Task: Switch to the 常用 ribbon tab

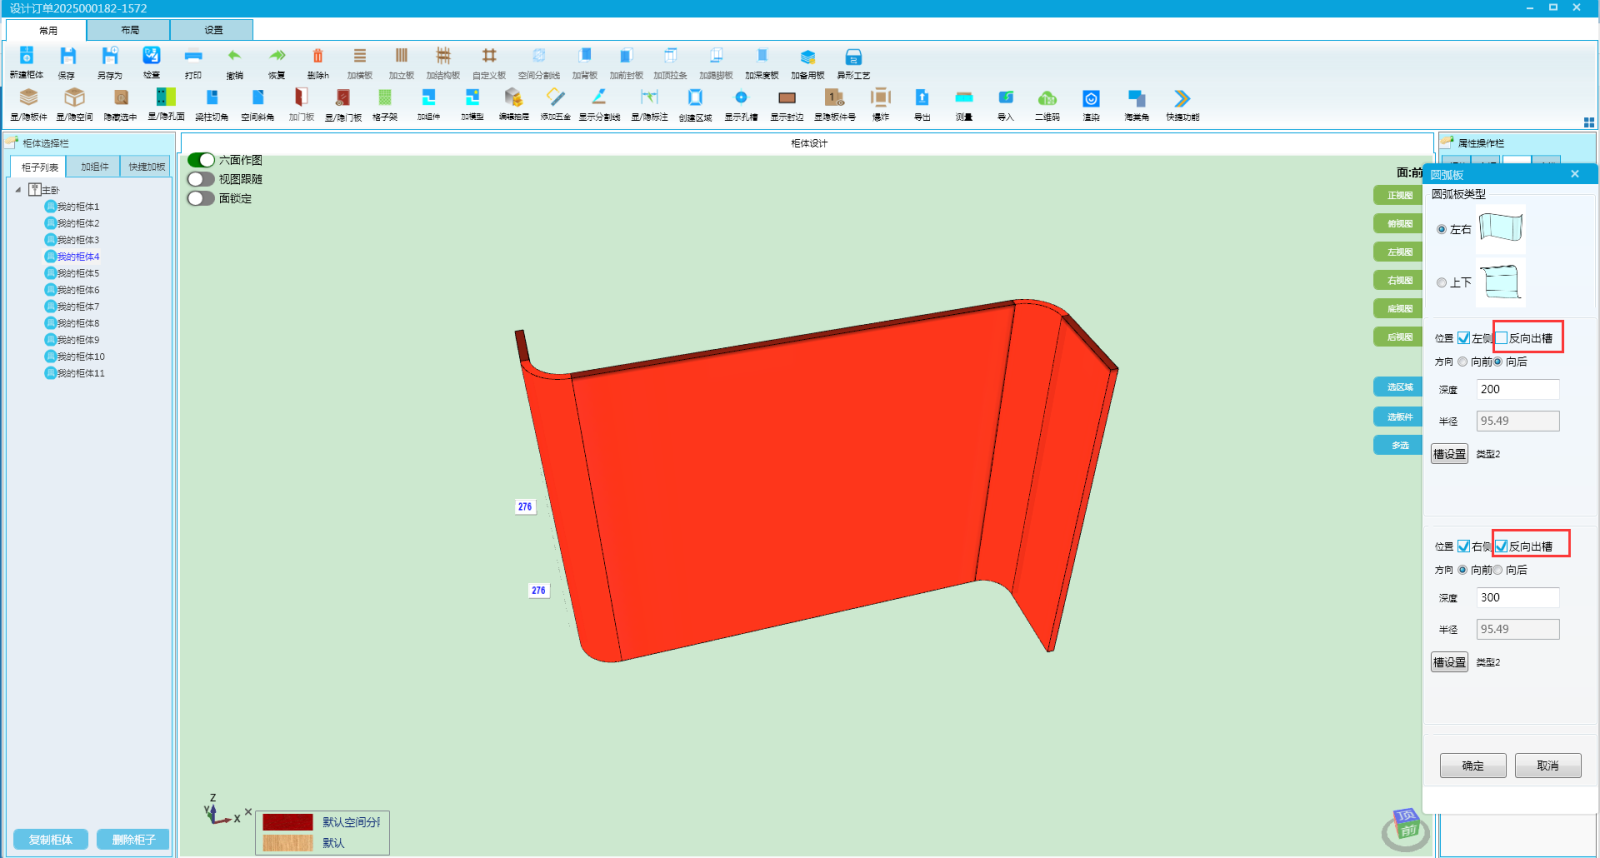Action: [48, 30]
